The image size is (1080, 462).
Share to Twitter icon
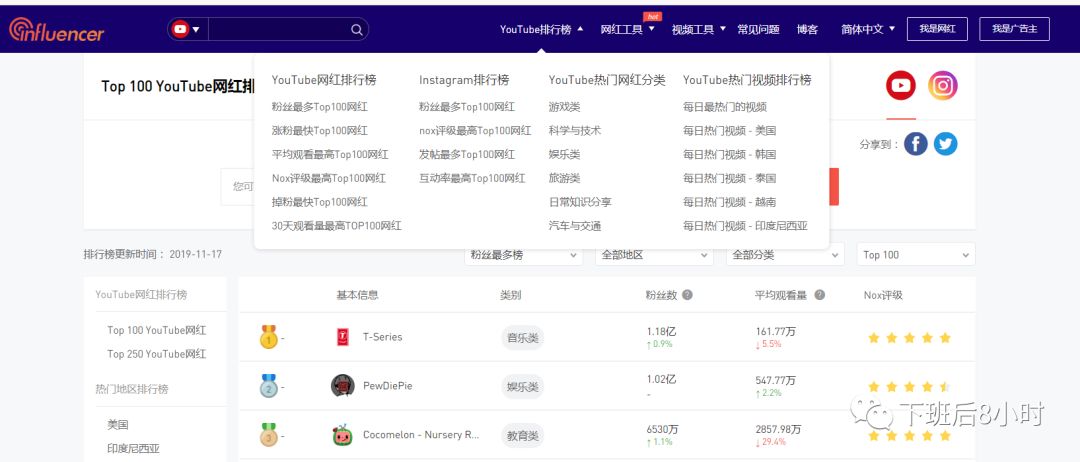(x=946, y=144)
